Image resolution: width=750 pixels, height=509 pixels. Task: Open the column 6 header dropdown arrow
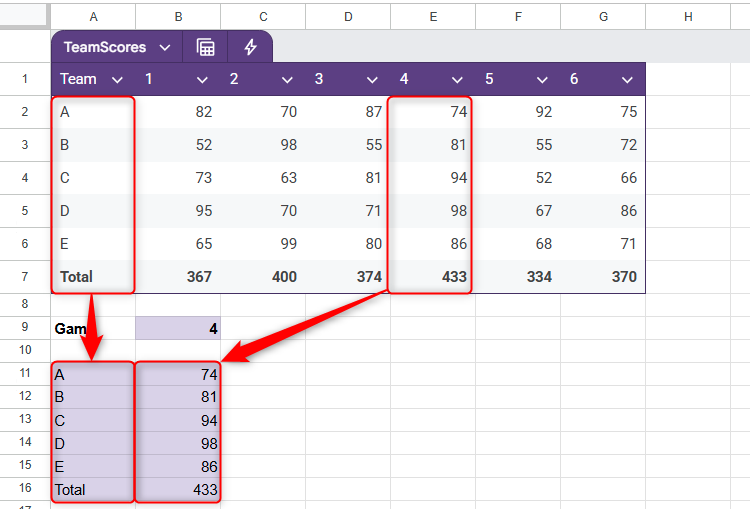(628, 79)
